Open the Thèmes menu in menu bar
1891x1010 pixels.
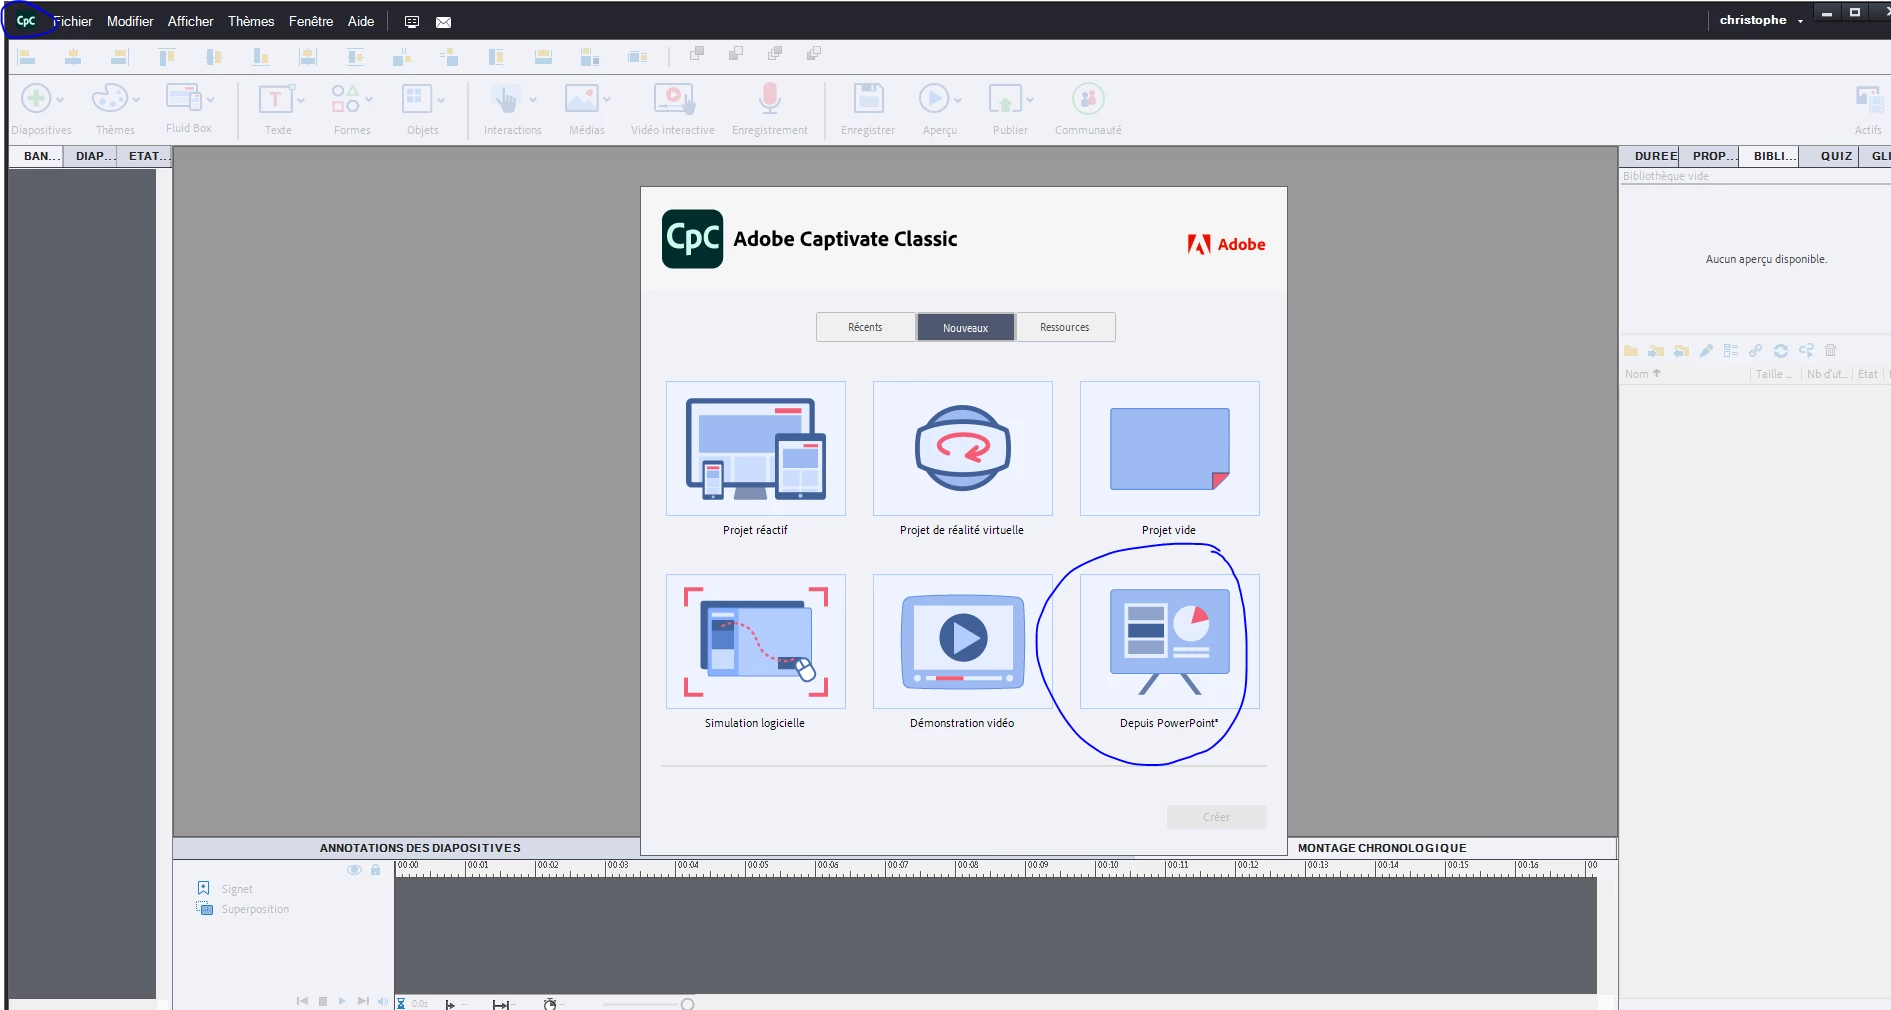click(x=251, y=21)
